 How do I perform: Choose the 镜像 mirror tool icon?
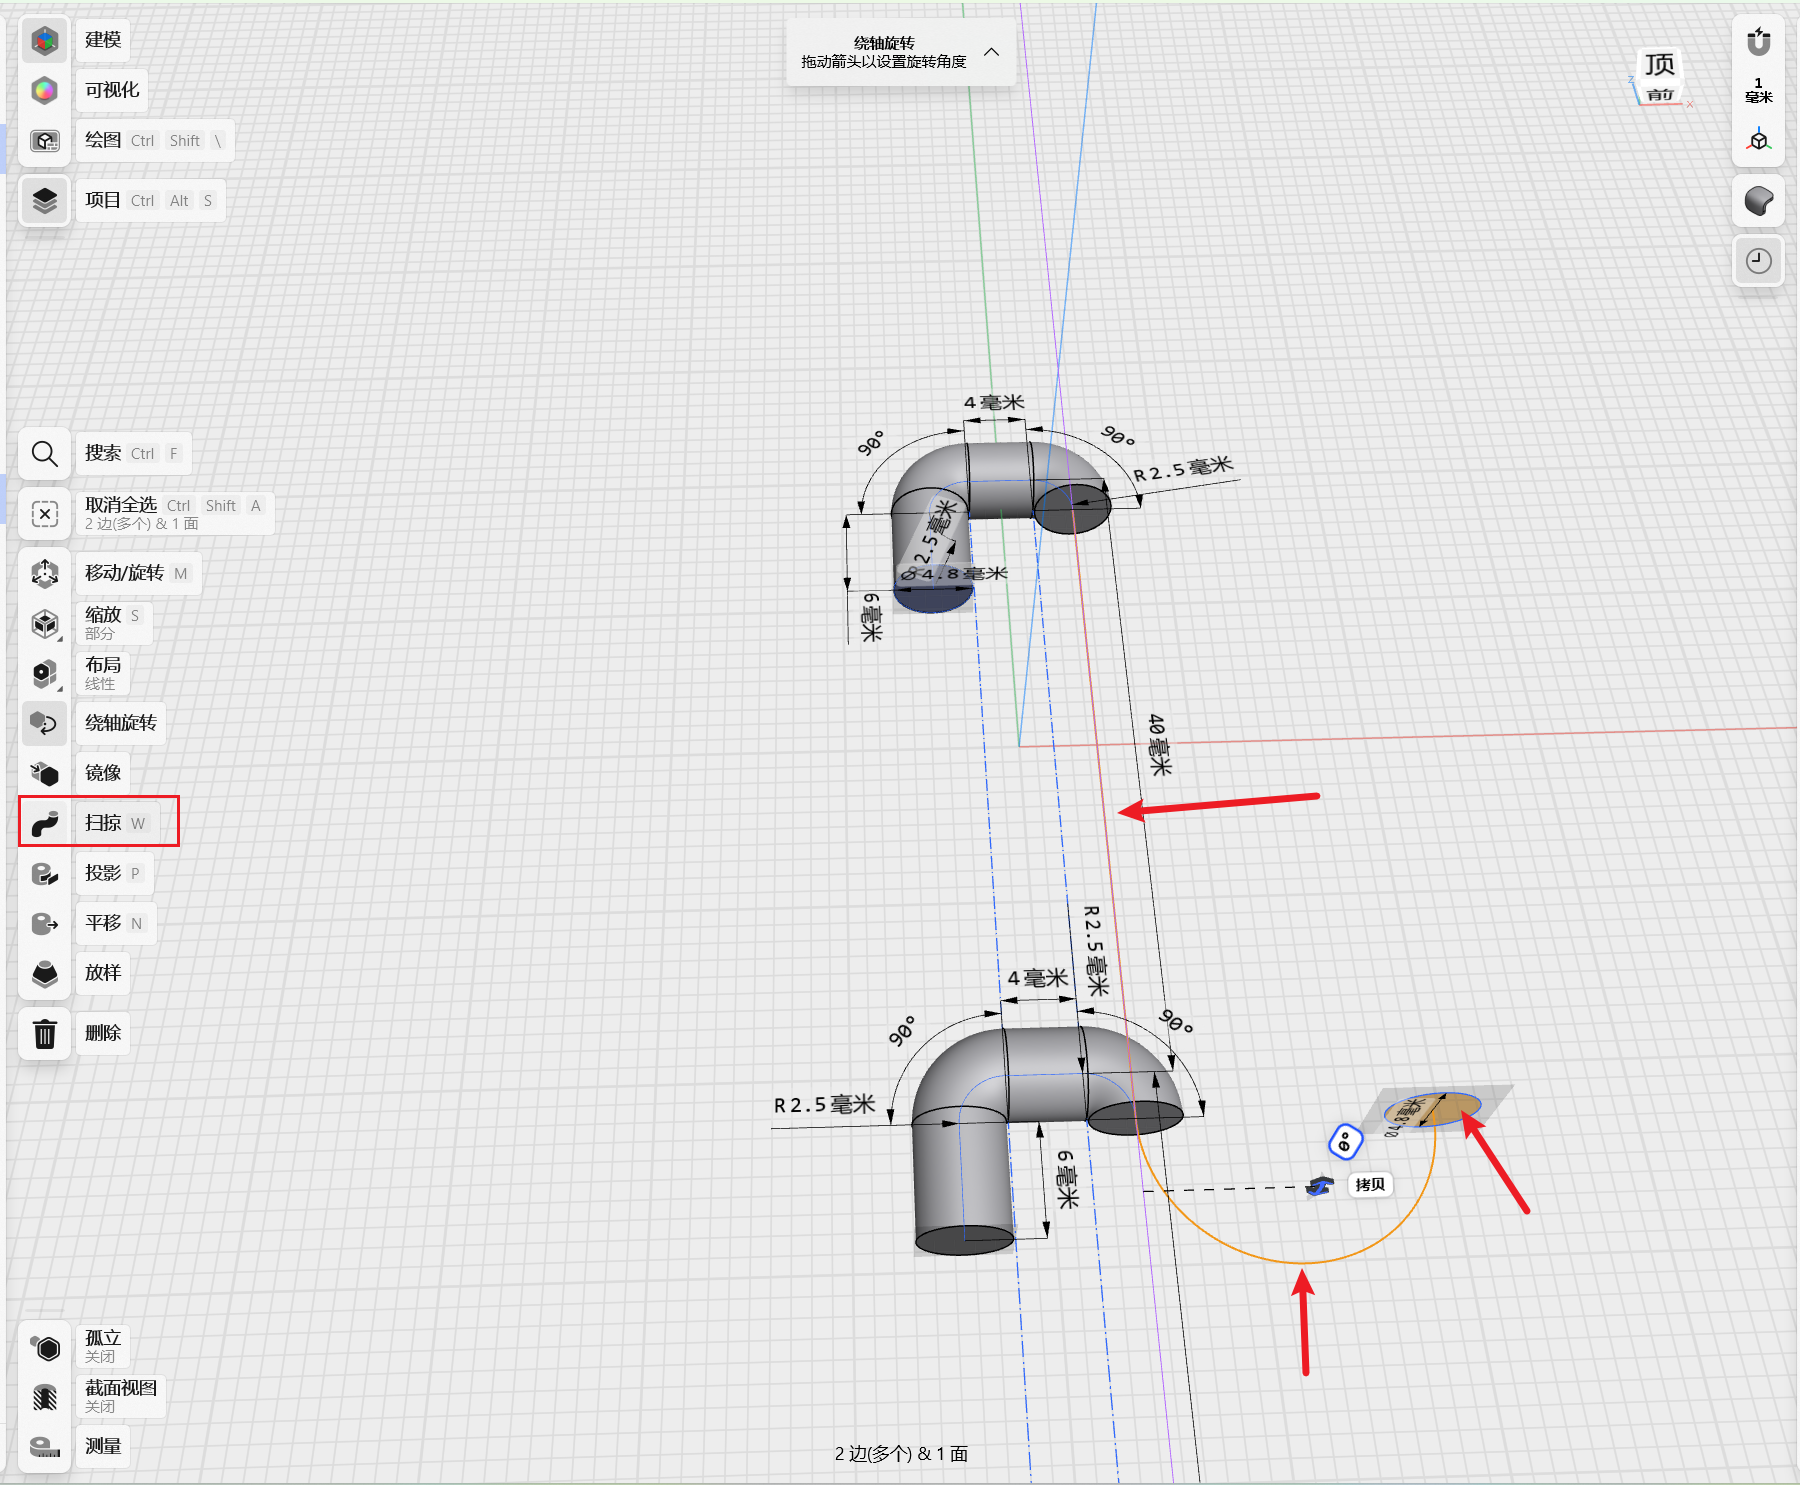45,773
